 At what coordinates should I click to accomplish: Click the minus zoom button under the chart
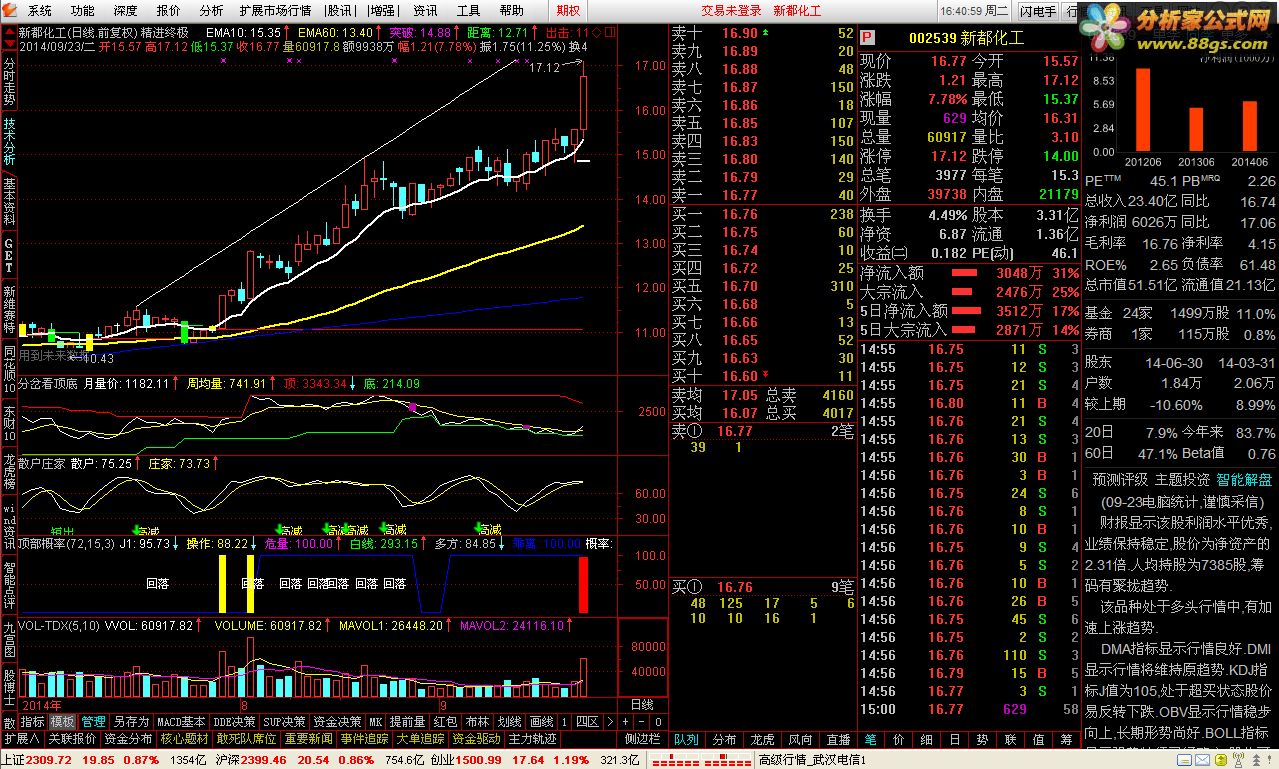(641, 721)
